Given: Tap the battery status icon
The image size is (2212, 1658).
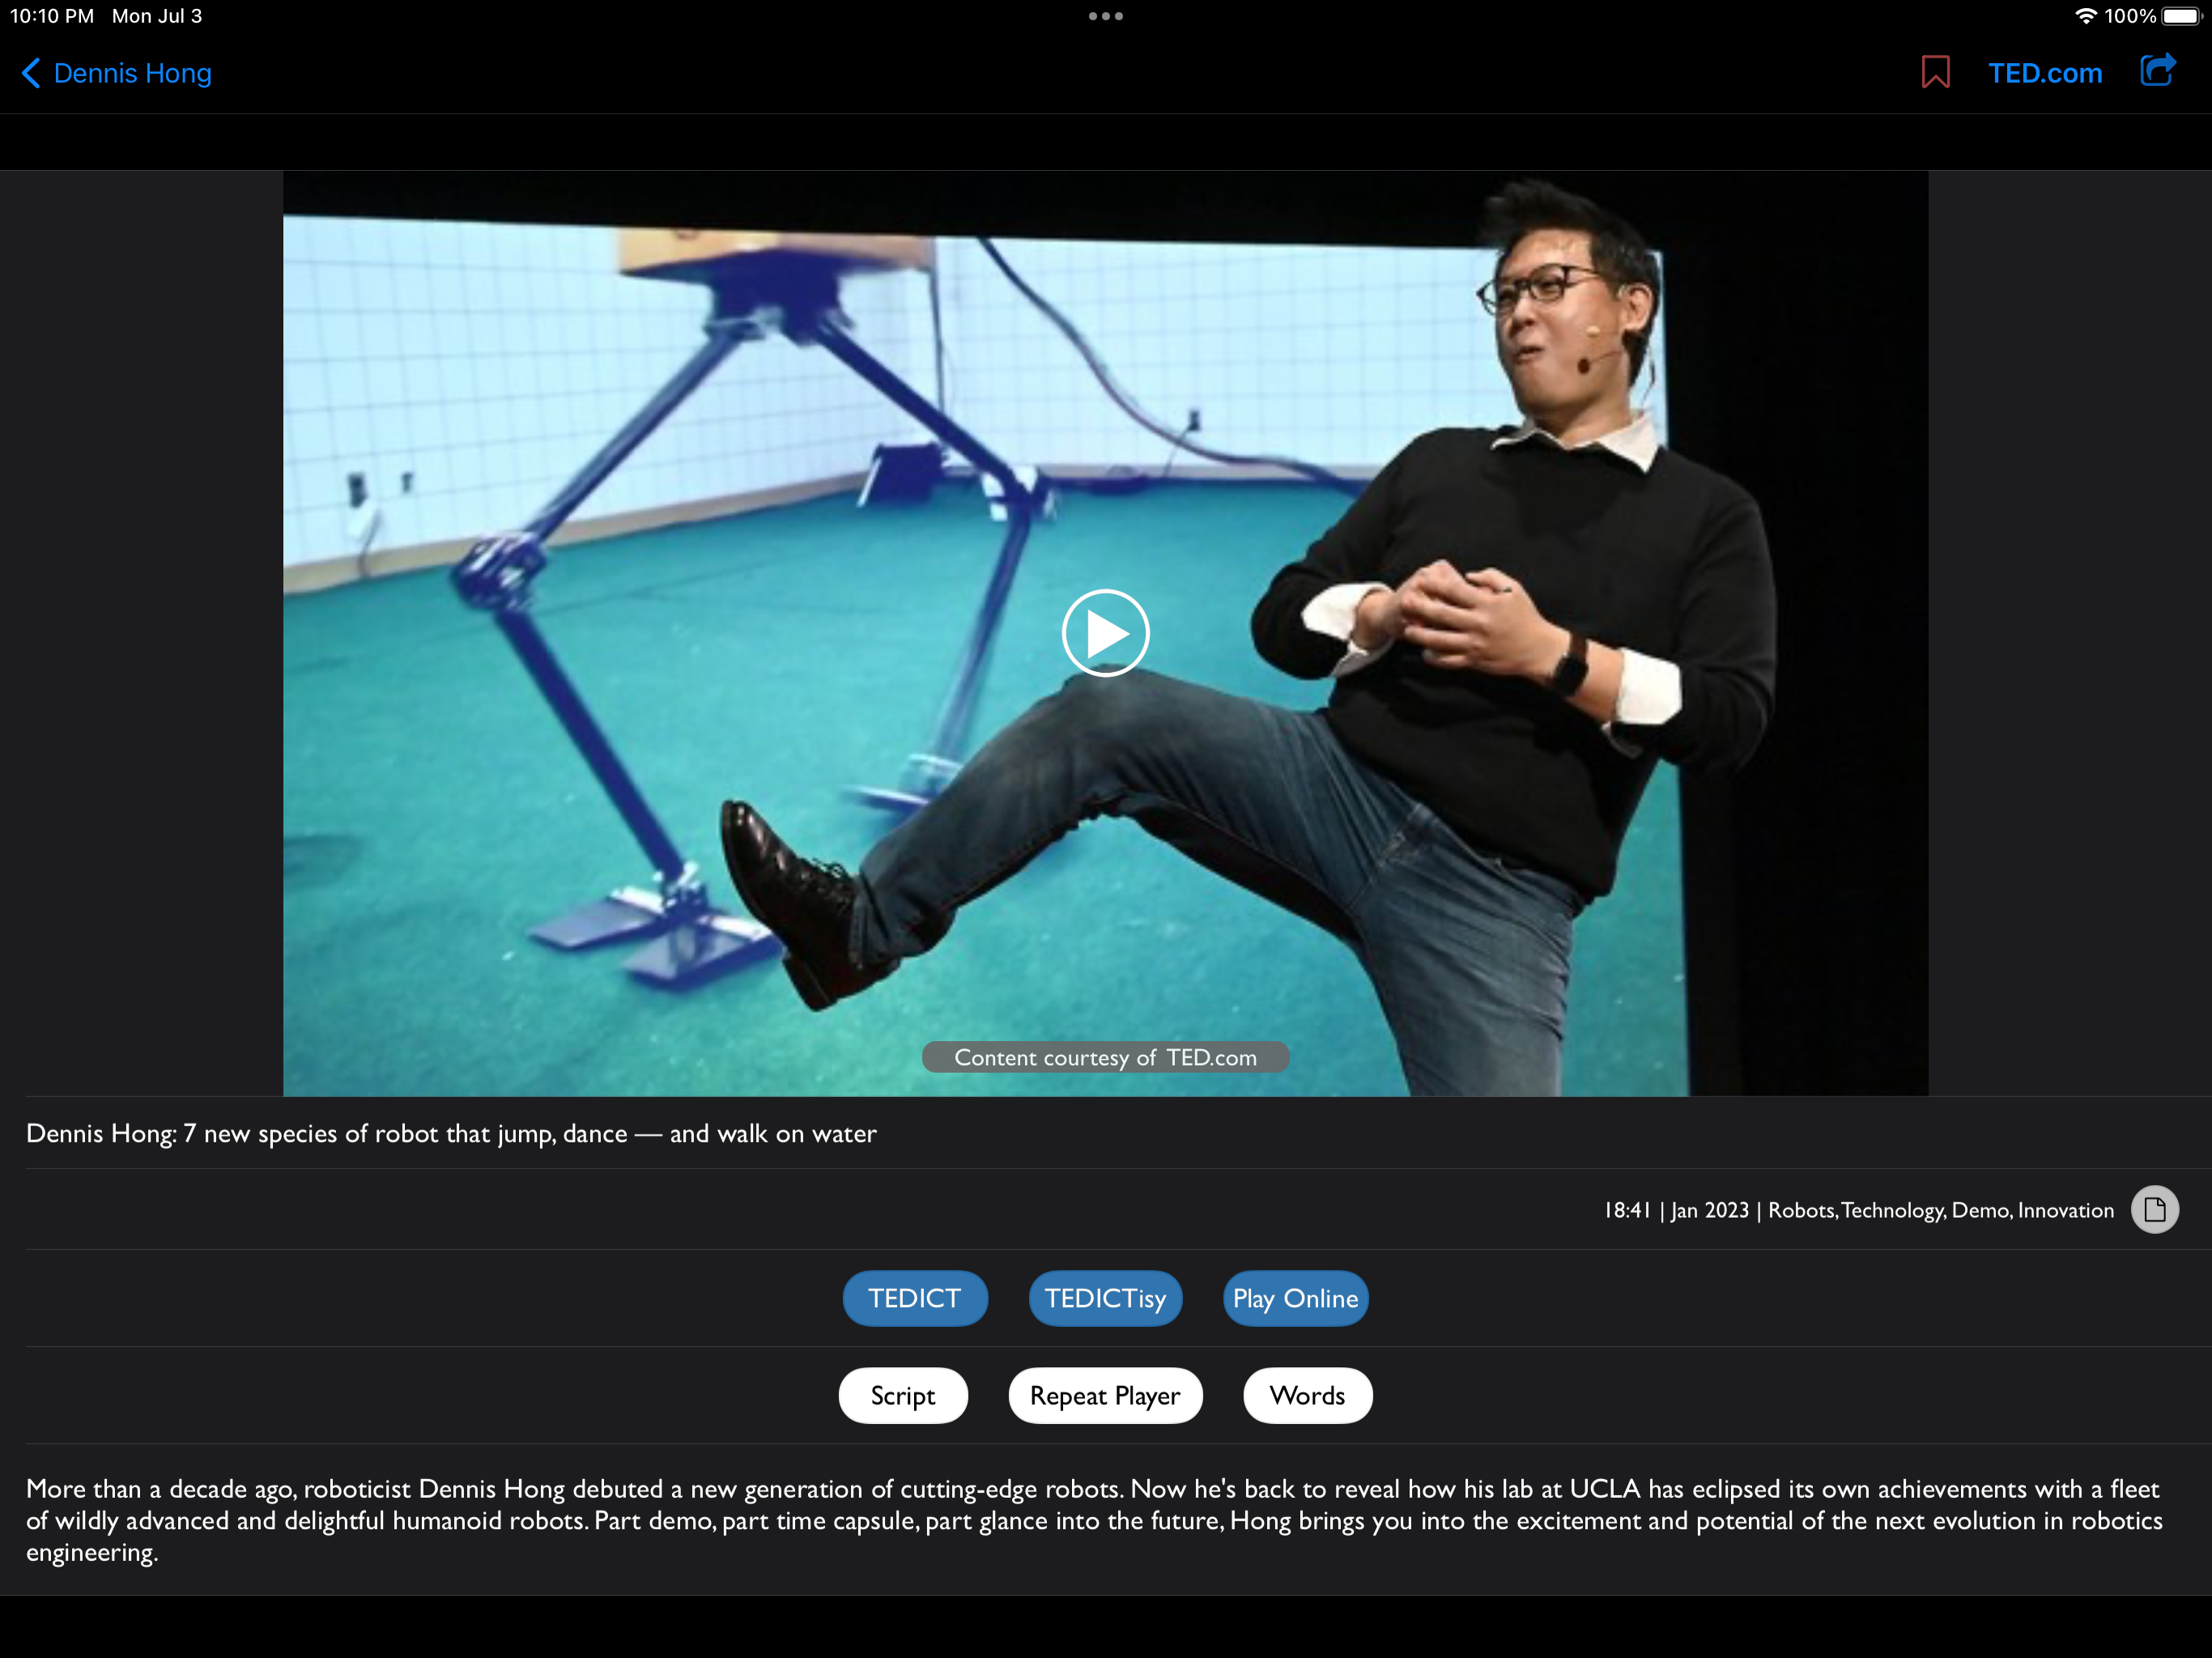Looking at the screenshot, I should [2182, 16].
